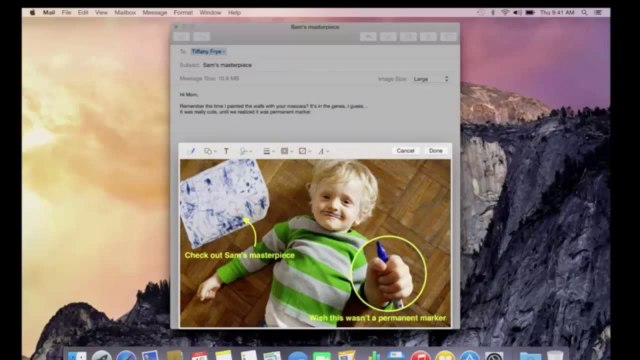Viewport: 640px width, 360px height.
Task: Open iBooks from the Dock
Action: 445,356
